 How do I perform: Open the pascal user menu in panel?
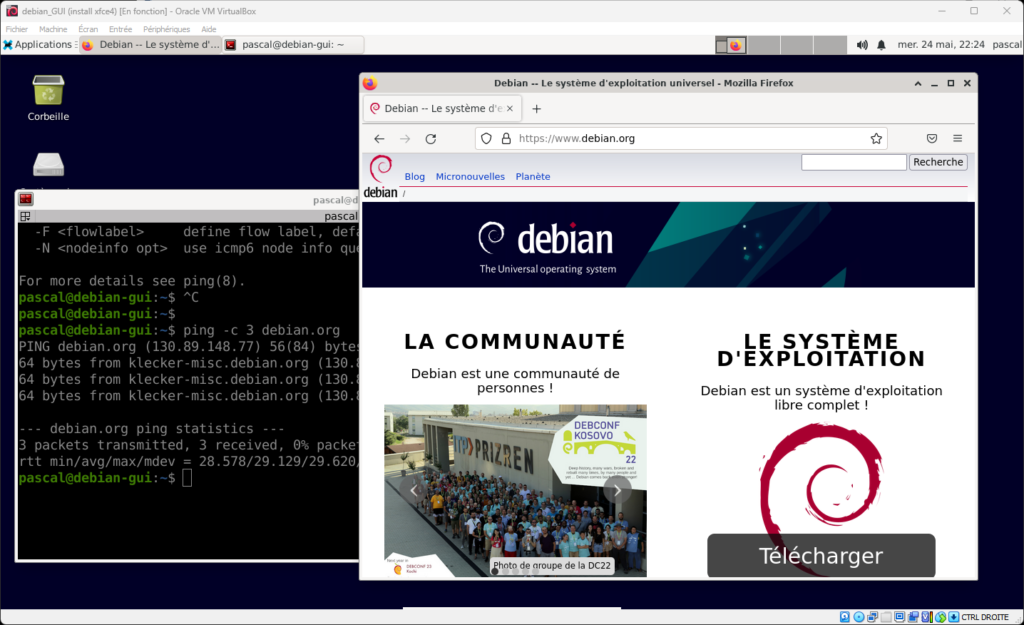point(1006,44)
